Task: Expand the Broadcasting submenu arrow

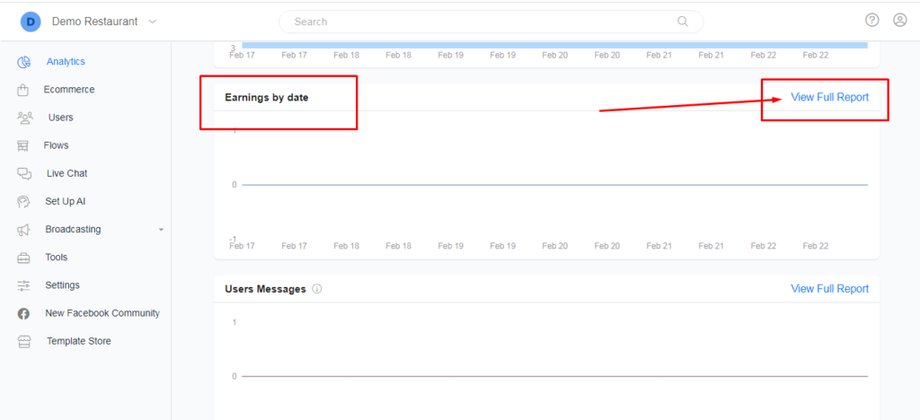Action: point(161,230)
